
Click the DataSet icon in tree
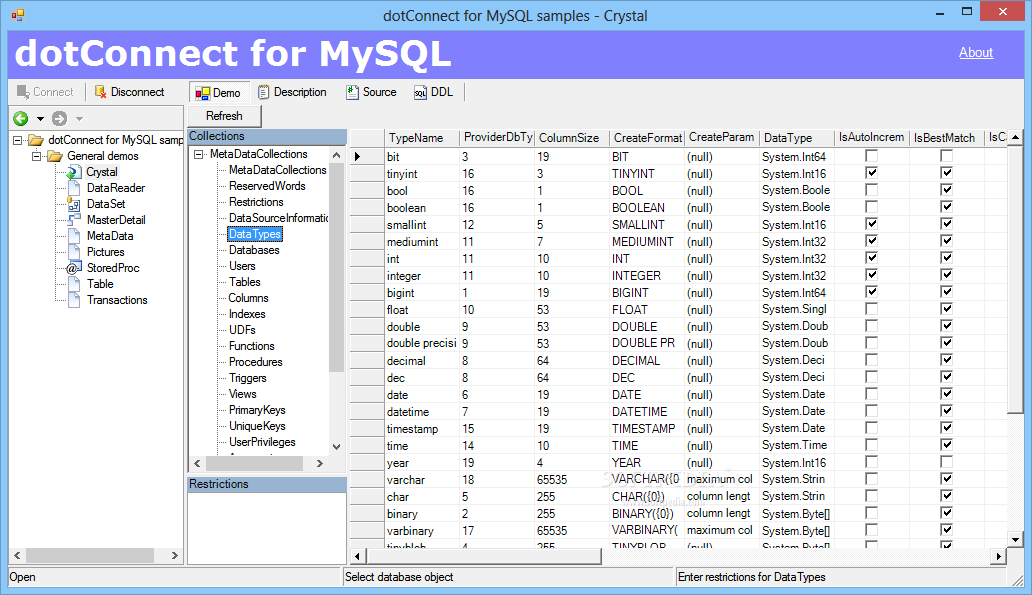pos(74,204)
